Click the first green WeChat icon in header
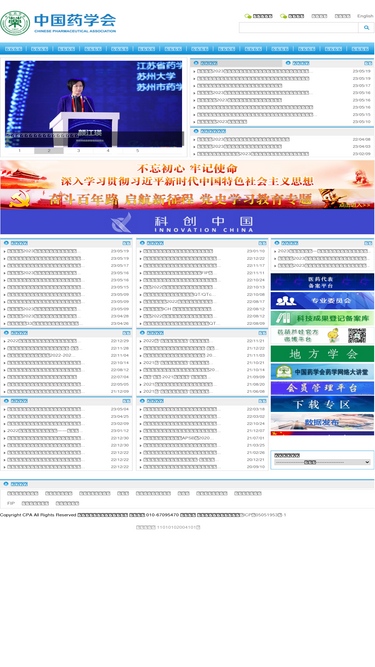 (247, 16)
